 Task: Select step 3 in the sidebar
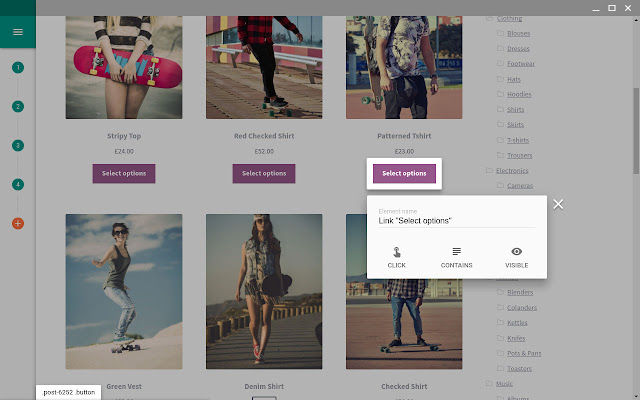pyautogui.click(x=18, y=145)
